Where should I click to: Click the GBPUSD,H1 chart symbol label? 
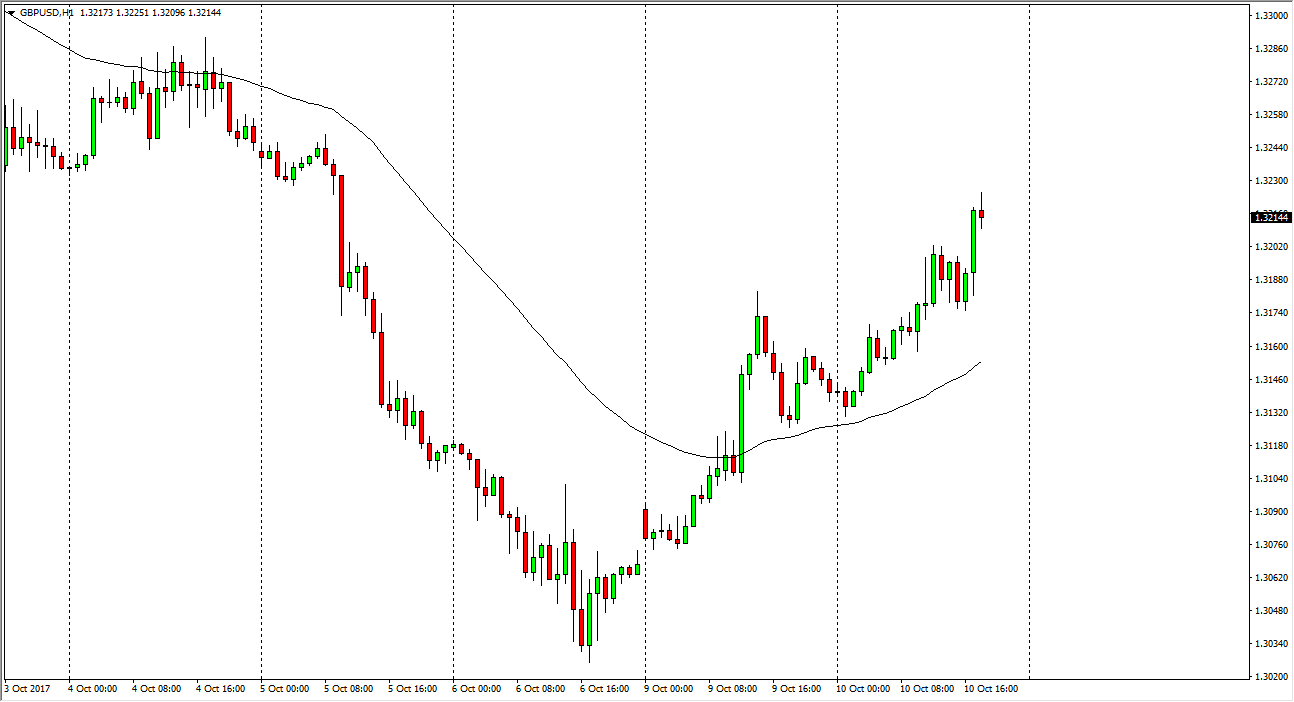pyautogui.click(x=47, y=13)
